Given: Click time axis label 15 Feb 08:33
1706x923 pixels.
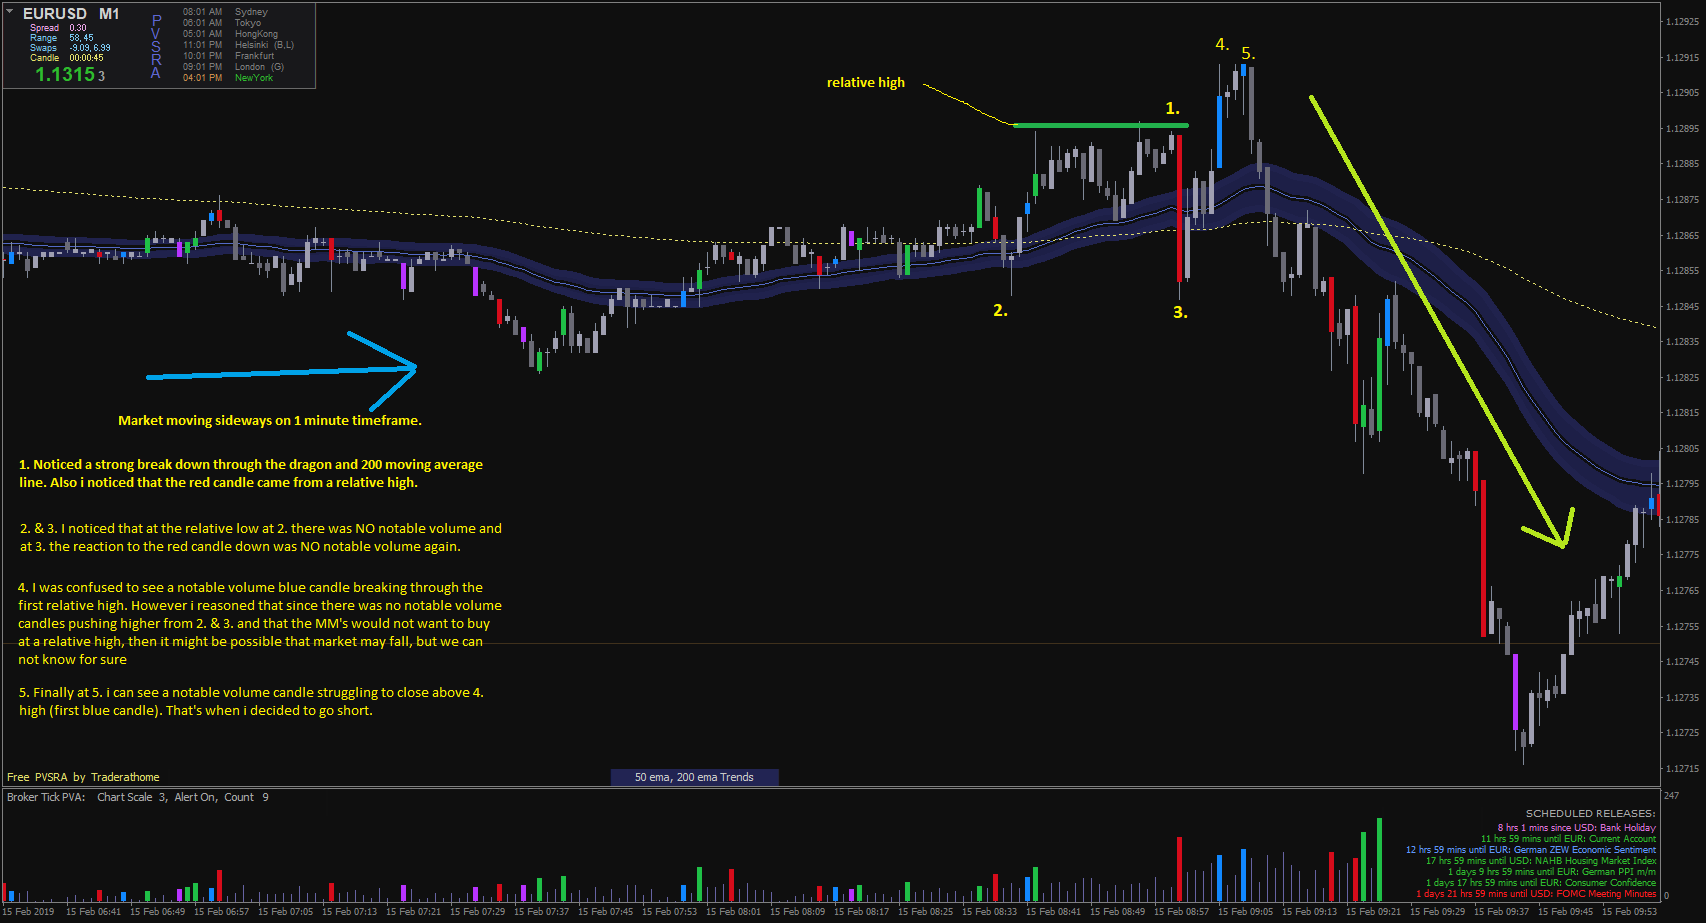Looking at the screenshot, I should tap(989, 912).
